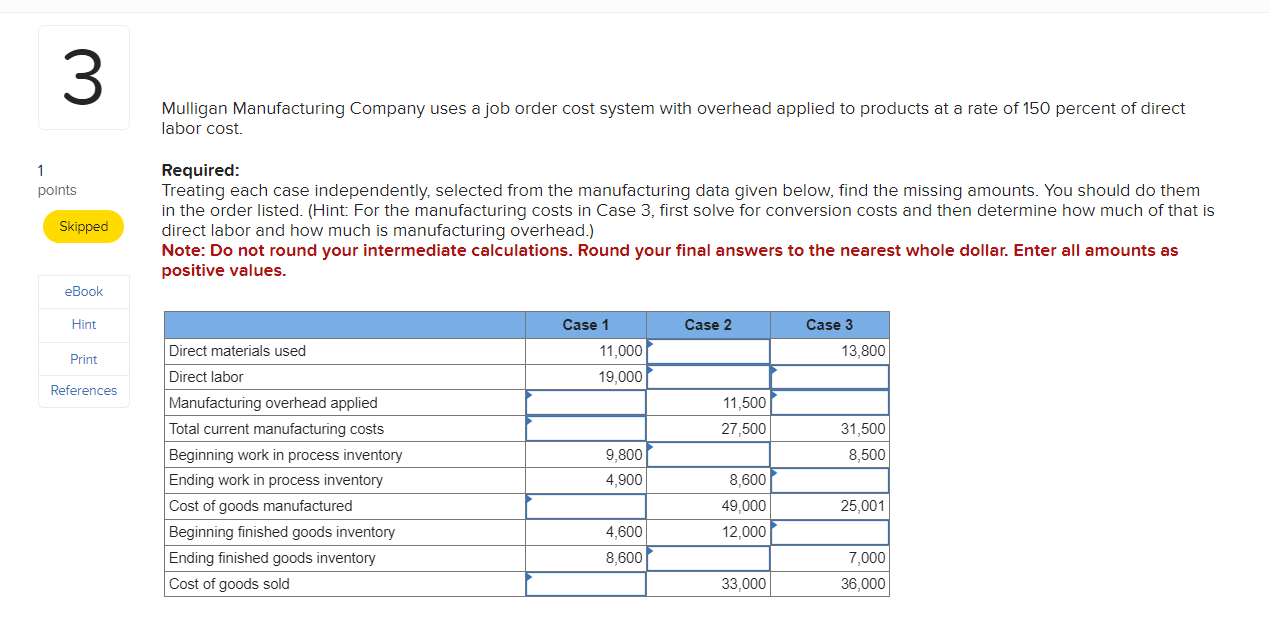Image resolution: width=1270 pixels, height=638 pixels.
Task: Click Beginning work in process inventory label
Action: click(x=286, y=455)
